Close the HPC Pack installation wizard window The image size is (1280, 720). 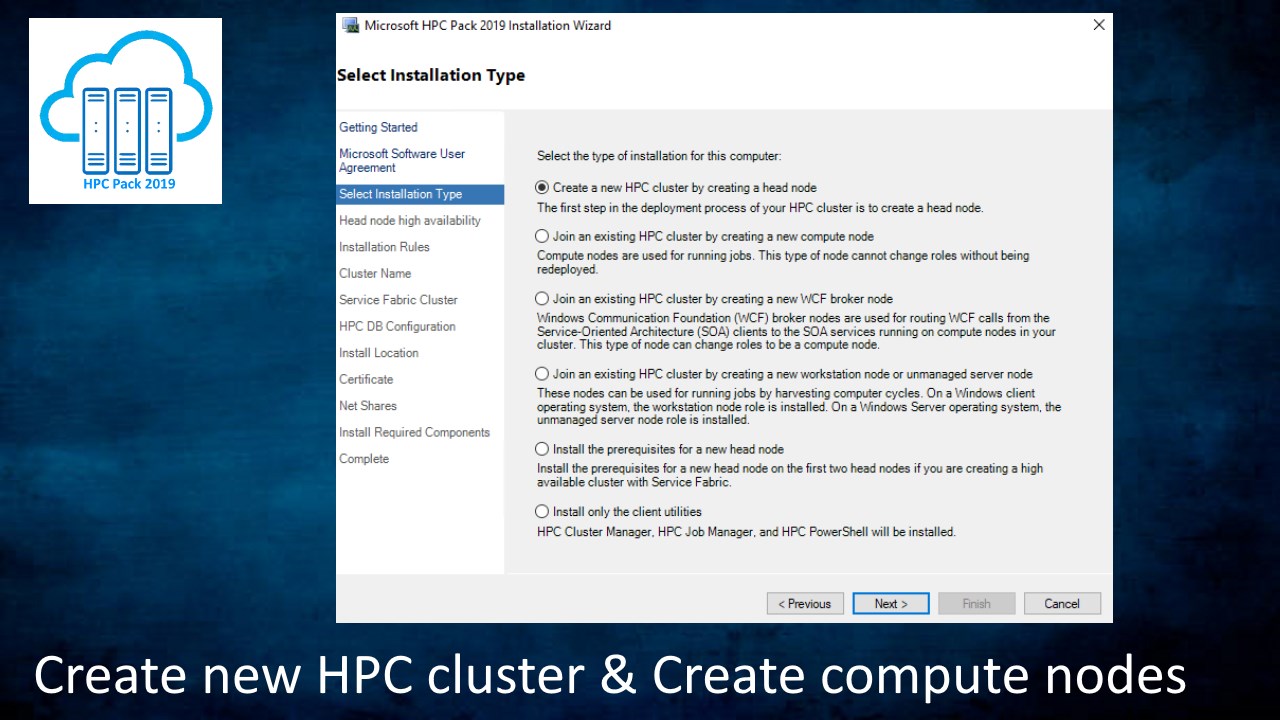pyautogui.click(x=1099, y=25)
